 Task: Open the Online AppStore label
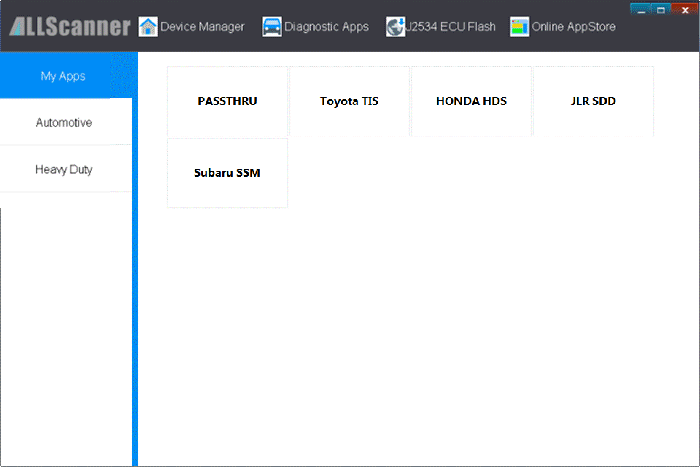pyautogui.click(x=574, y=27)
